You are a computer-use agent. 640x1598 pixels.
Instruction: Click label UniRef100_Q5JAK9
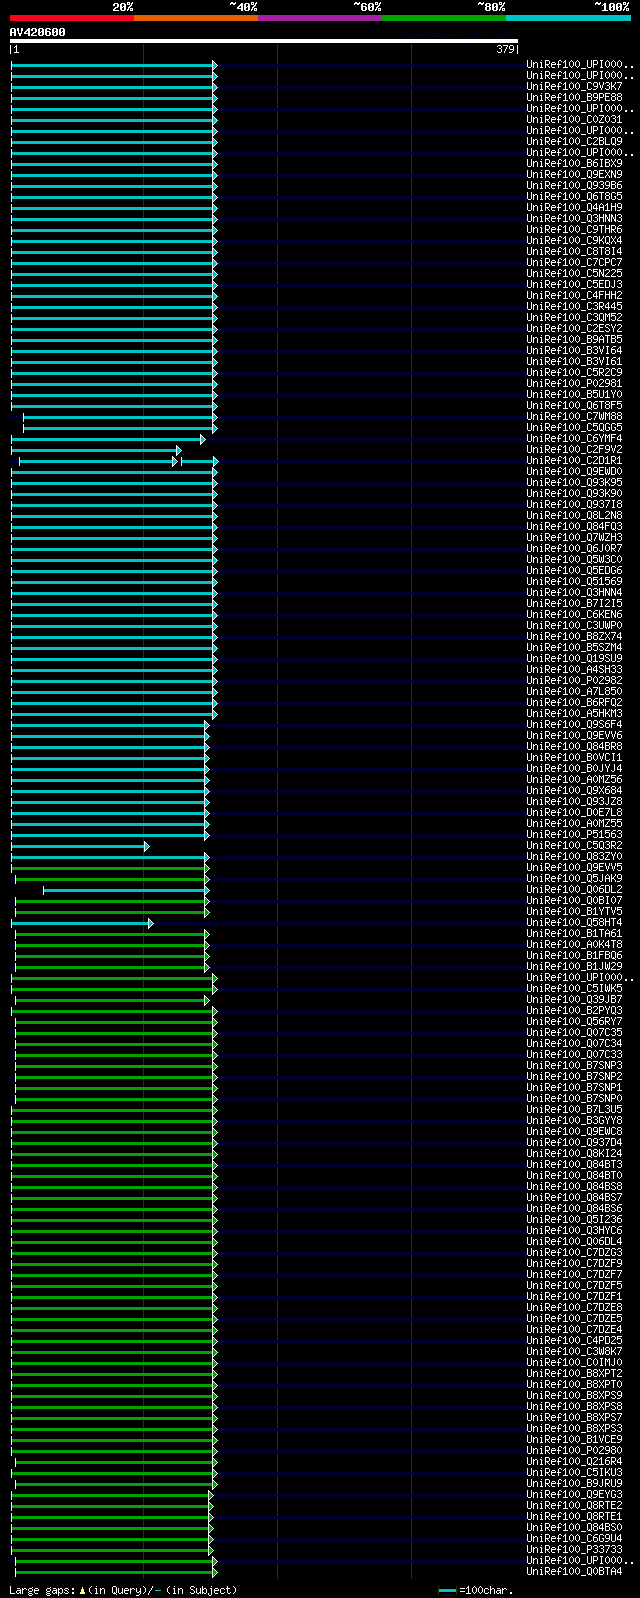click(574, 879)
